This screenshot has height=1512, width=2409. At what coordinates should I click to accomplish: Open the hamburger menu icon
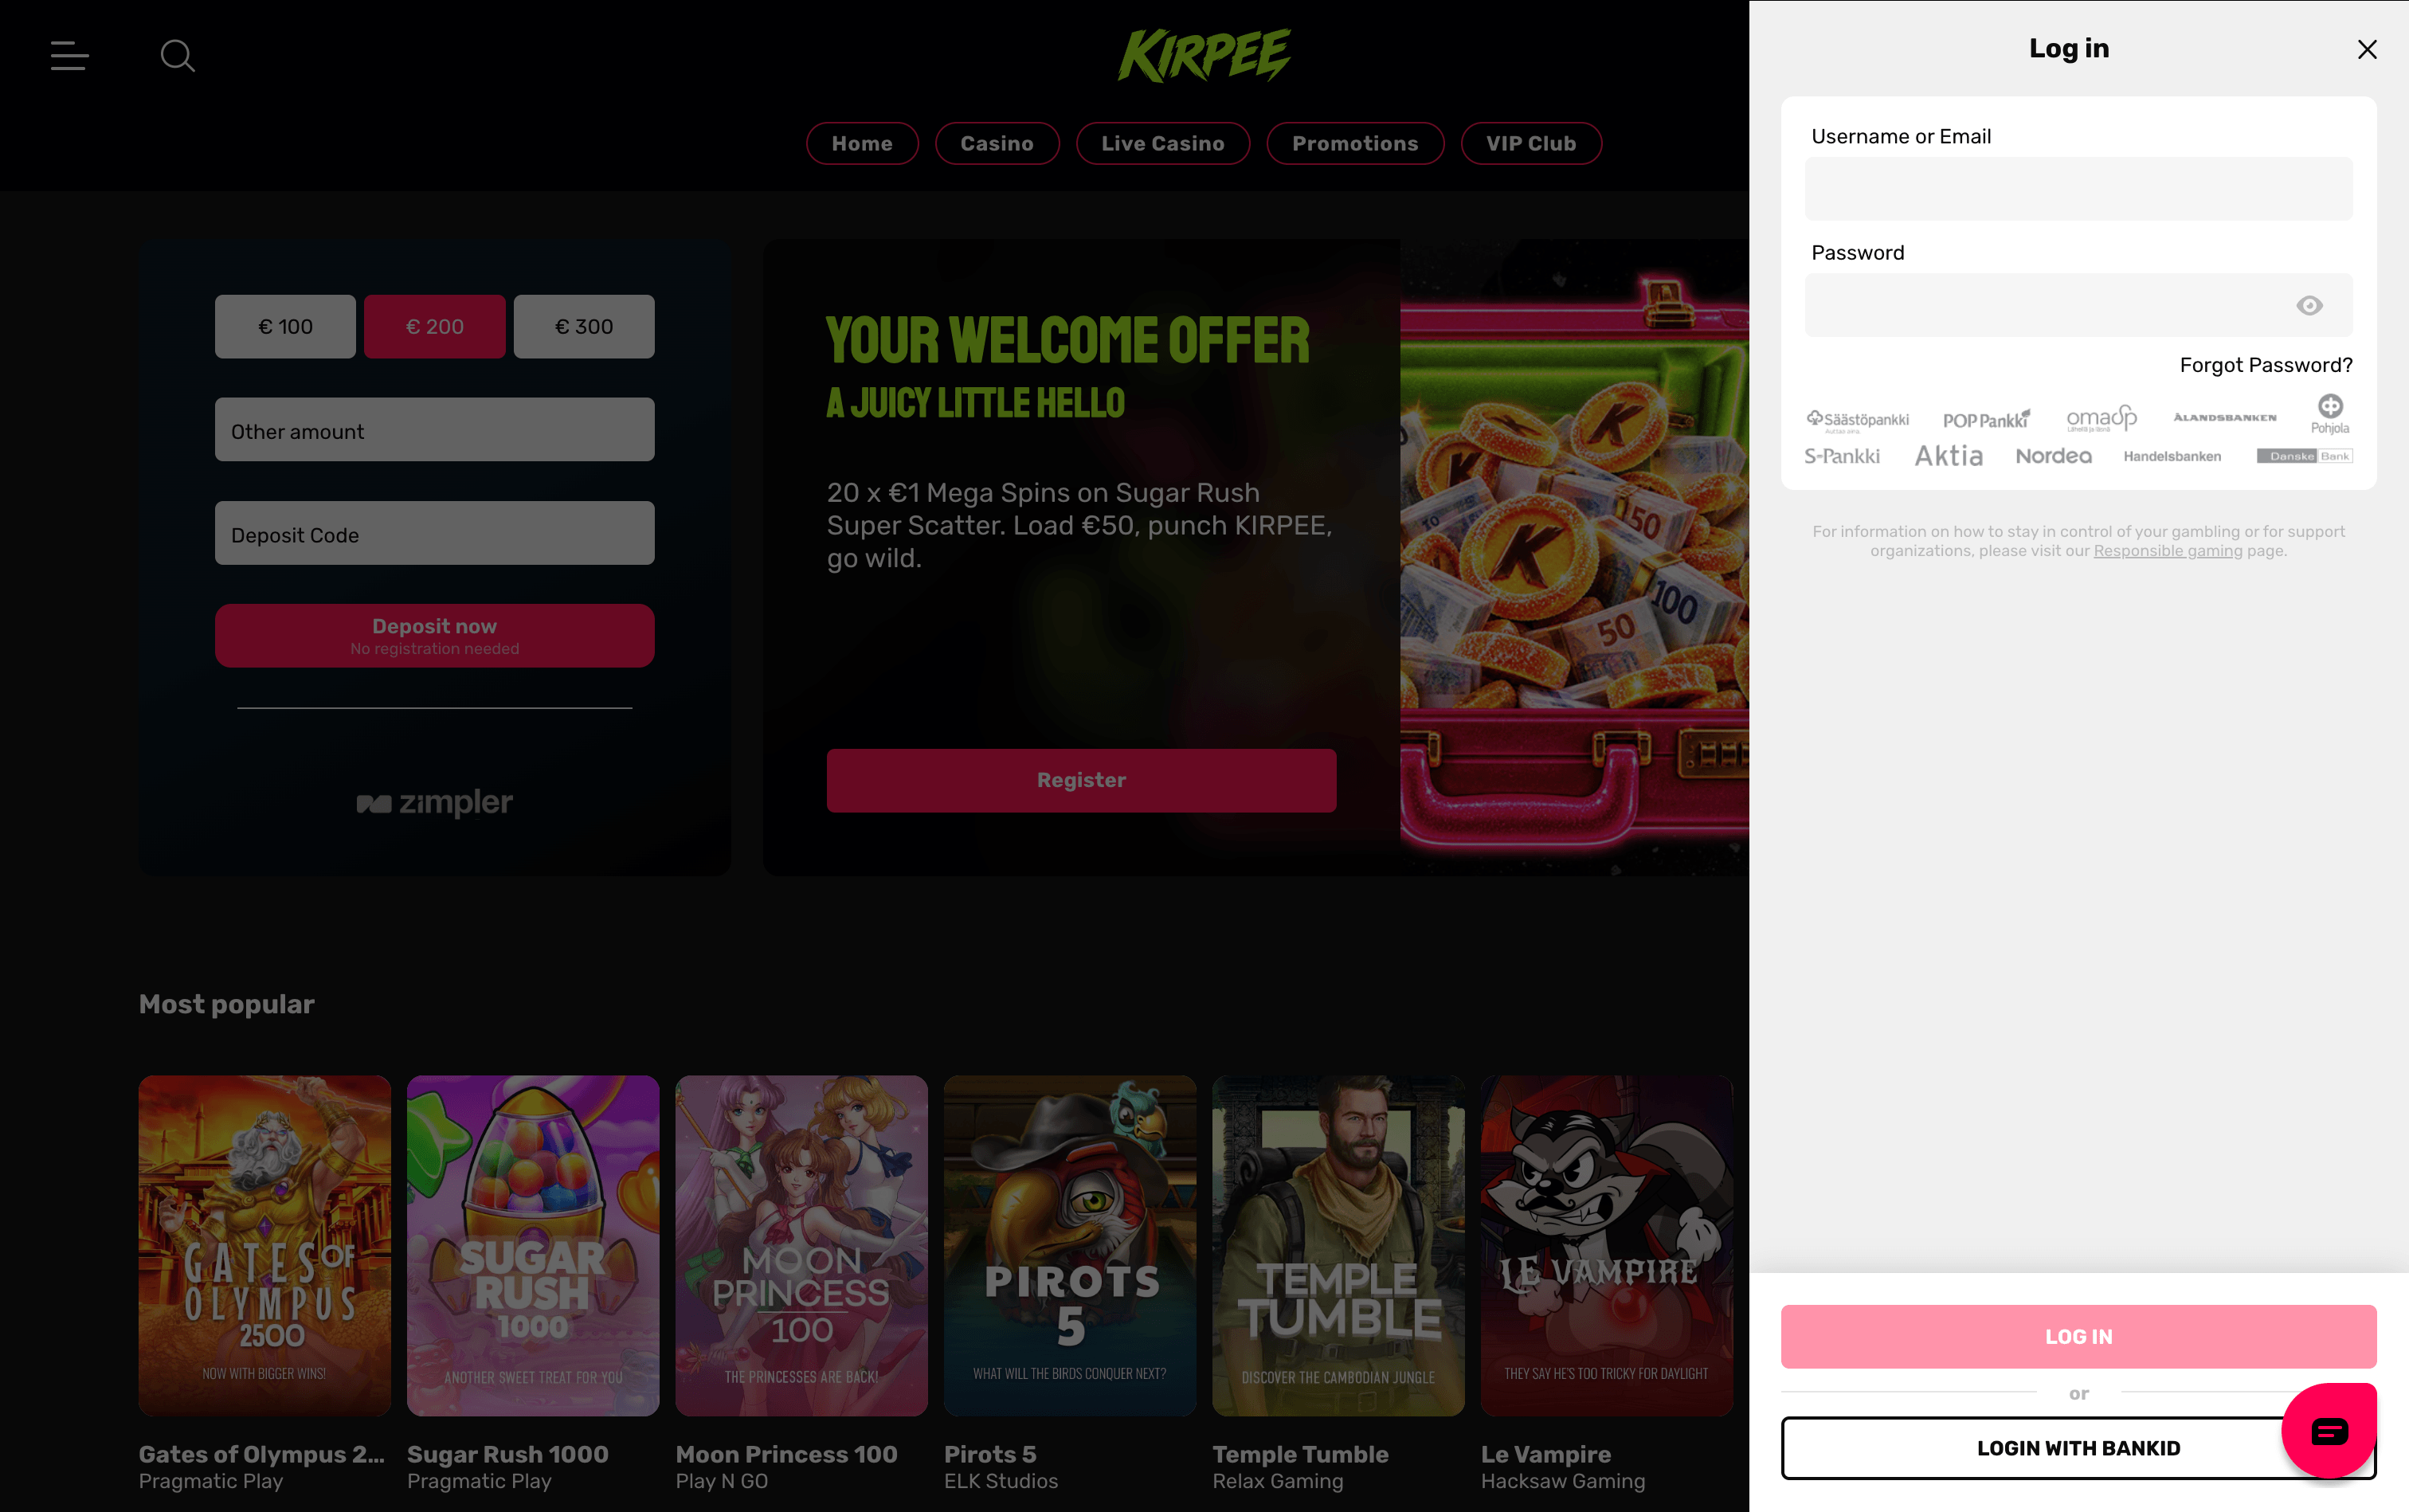[70, 56]
